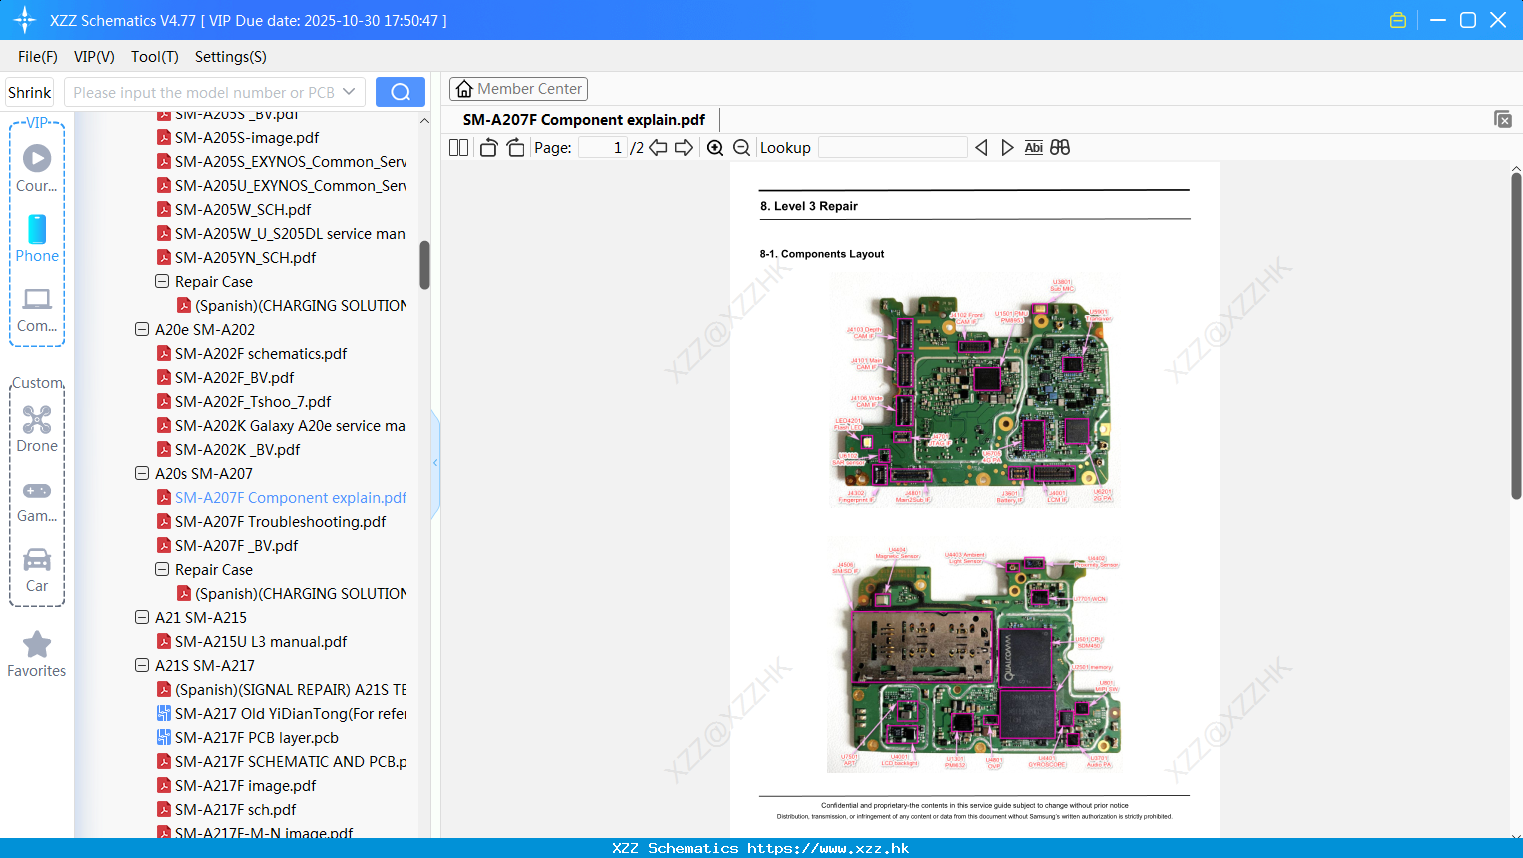
Task: Rotate page clockwise icon
Action: click(x=515, y=147)
